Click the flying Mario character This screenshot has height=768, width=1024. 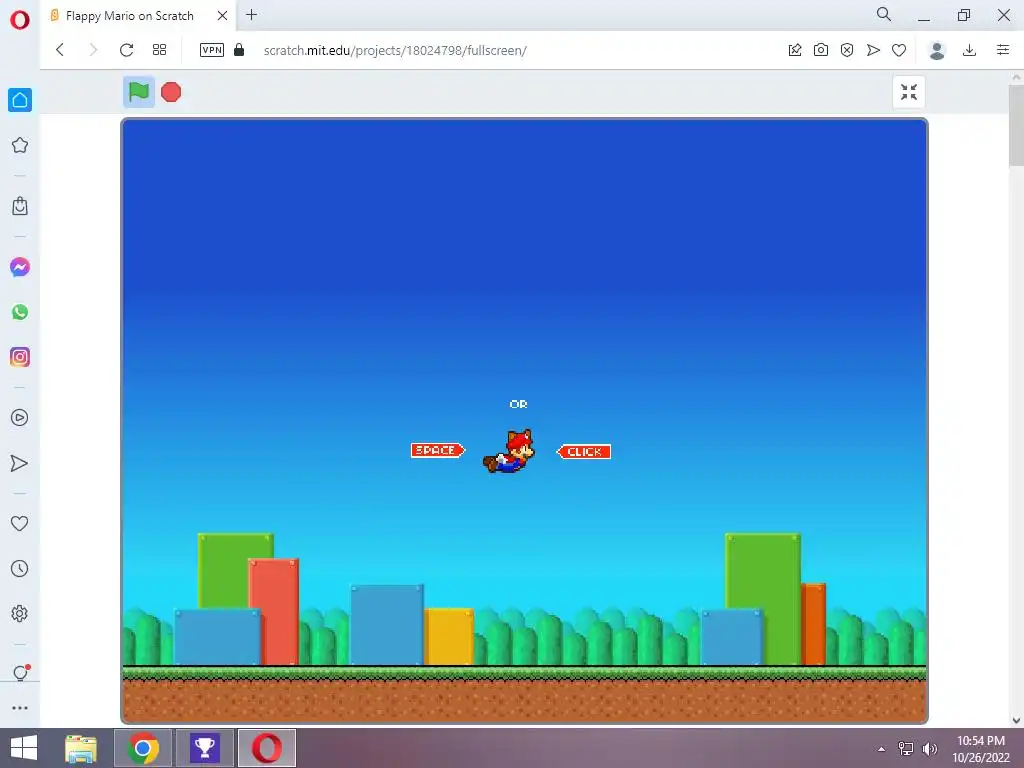click(509, 451)
